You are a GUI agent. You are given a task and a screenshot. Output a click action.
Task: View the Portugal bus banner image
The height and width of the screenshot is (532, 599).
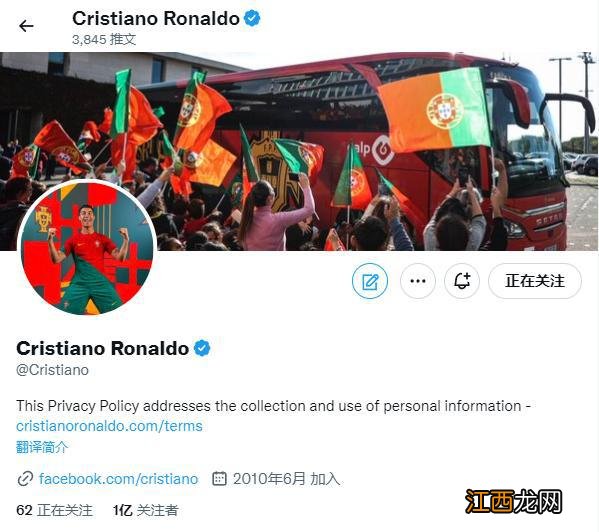point(299,151)
